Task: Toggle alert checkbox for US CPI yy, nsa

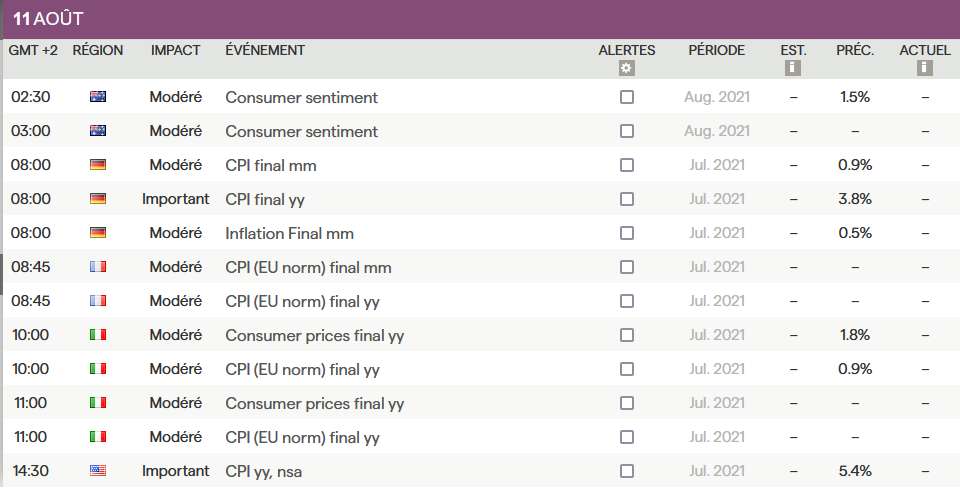Action: [627, 471]
